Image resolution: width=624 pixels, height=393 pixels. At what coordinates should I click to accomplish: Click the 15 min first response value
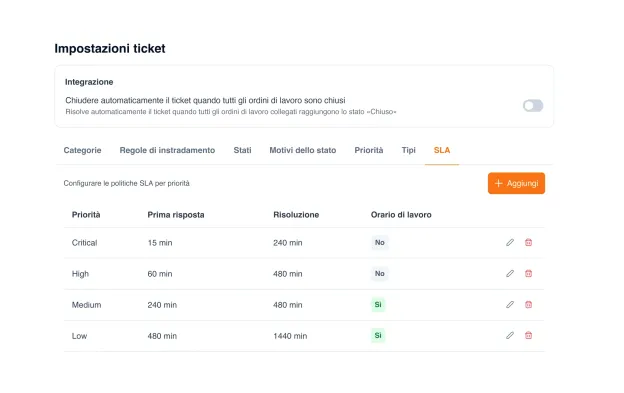point(160,243)
